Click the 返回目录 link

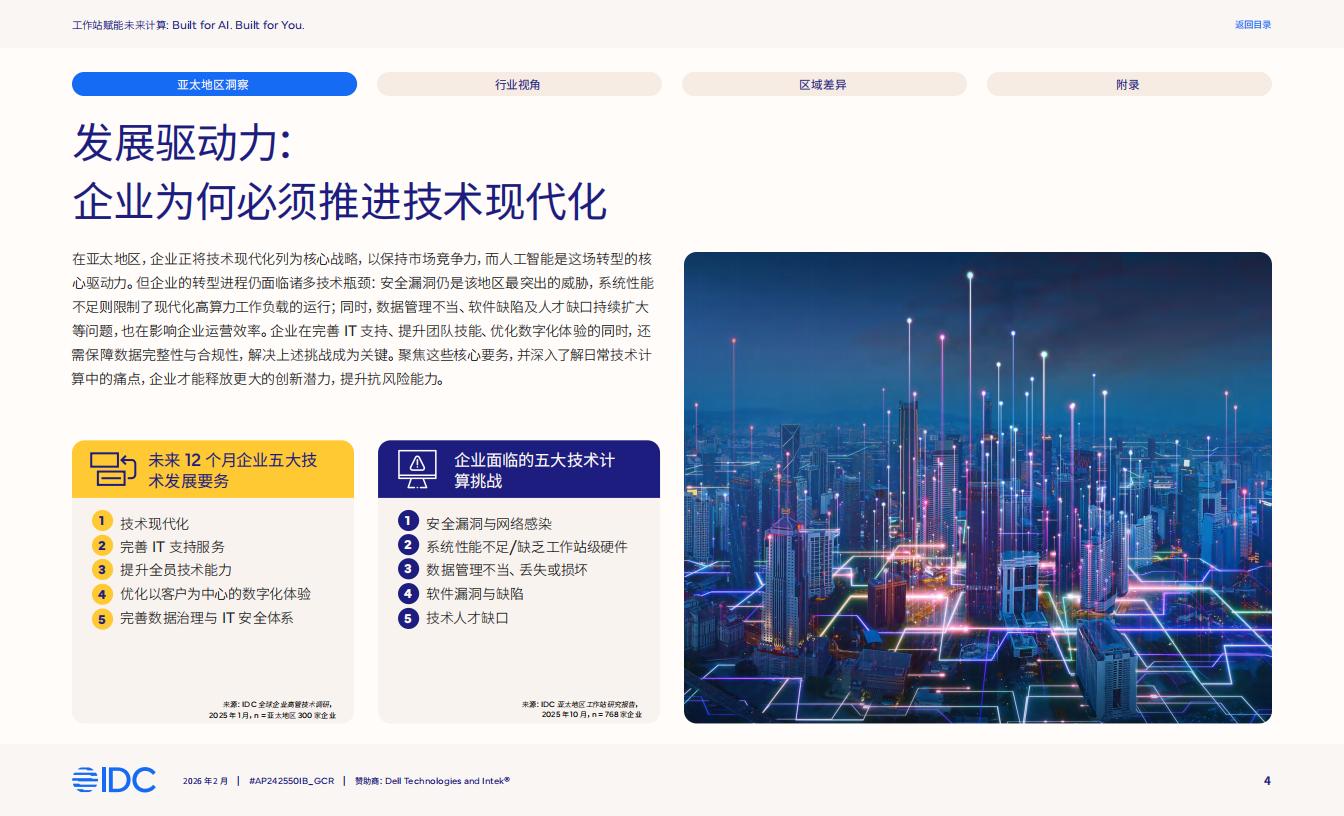click(1252, 25)
